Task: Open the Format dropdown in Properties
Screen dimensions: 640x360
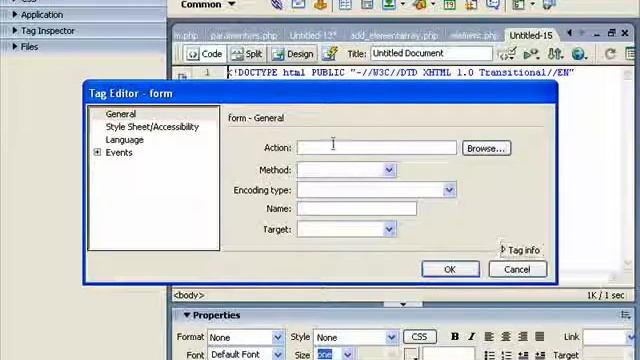Action: (x=278, y=338)
